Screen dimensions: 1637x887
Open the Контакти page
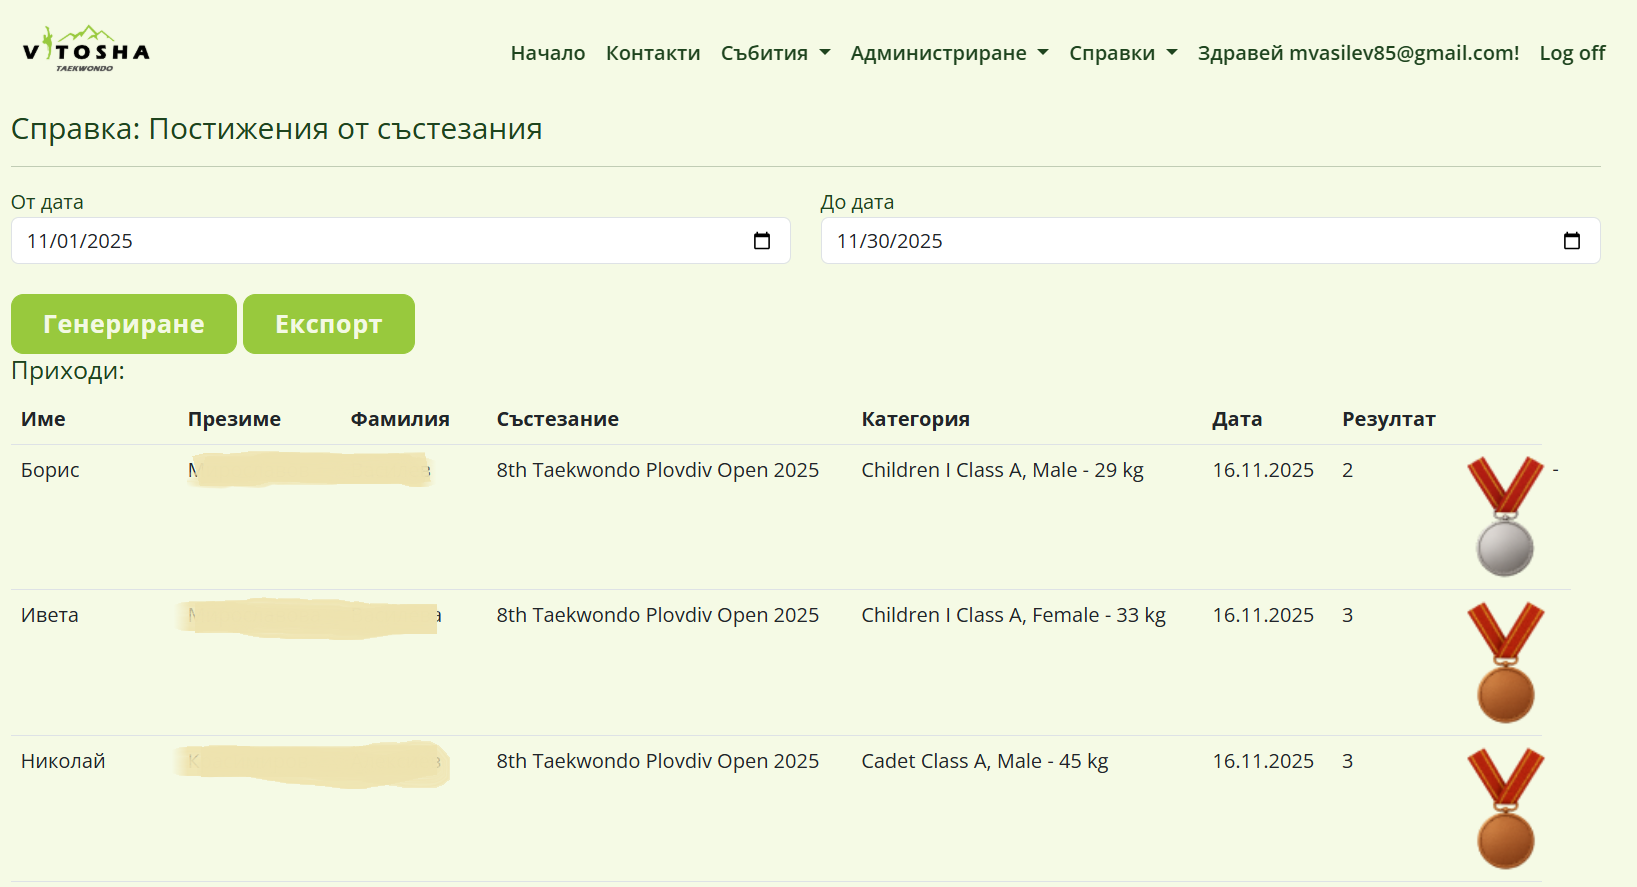(653, 53)
